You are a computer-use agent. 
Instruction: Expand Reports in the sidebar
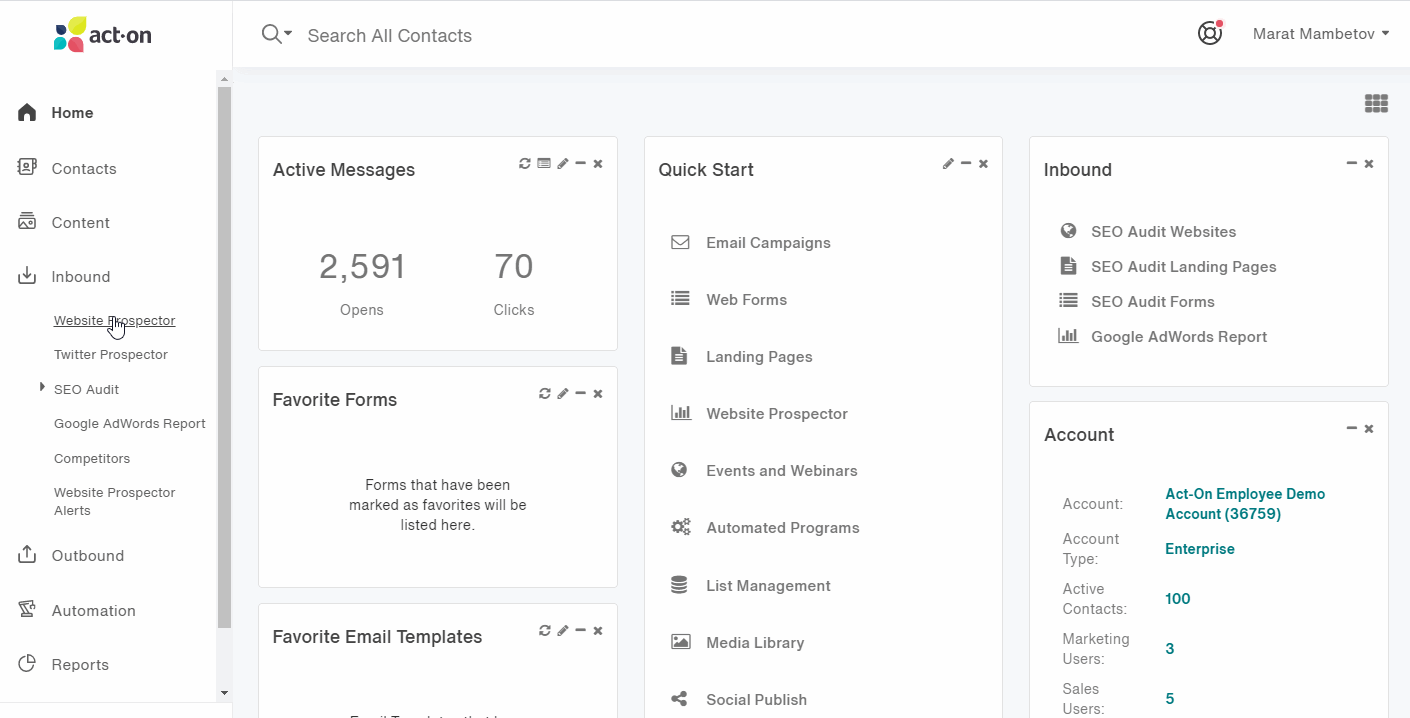point(63,665)
